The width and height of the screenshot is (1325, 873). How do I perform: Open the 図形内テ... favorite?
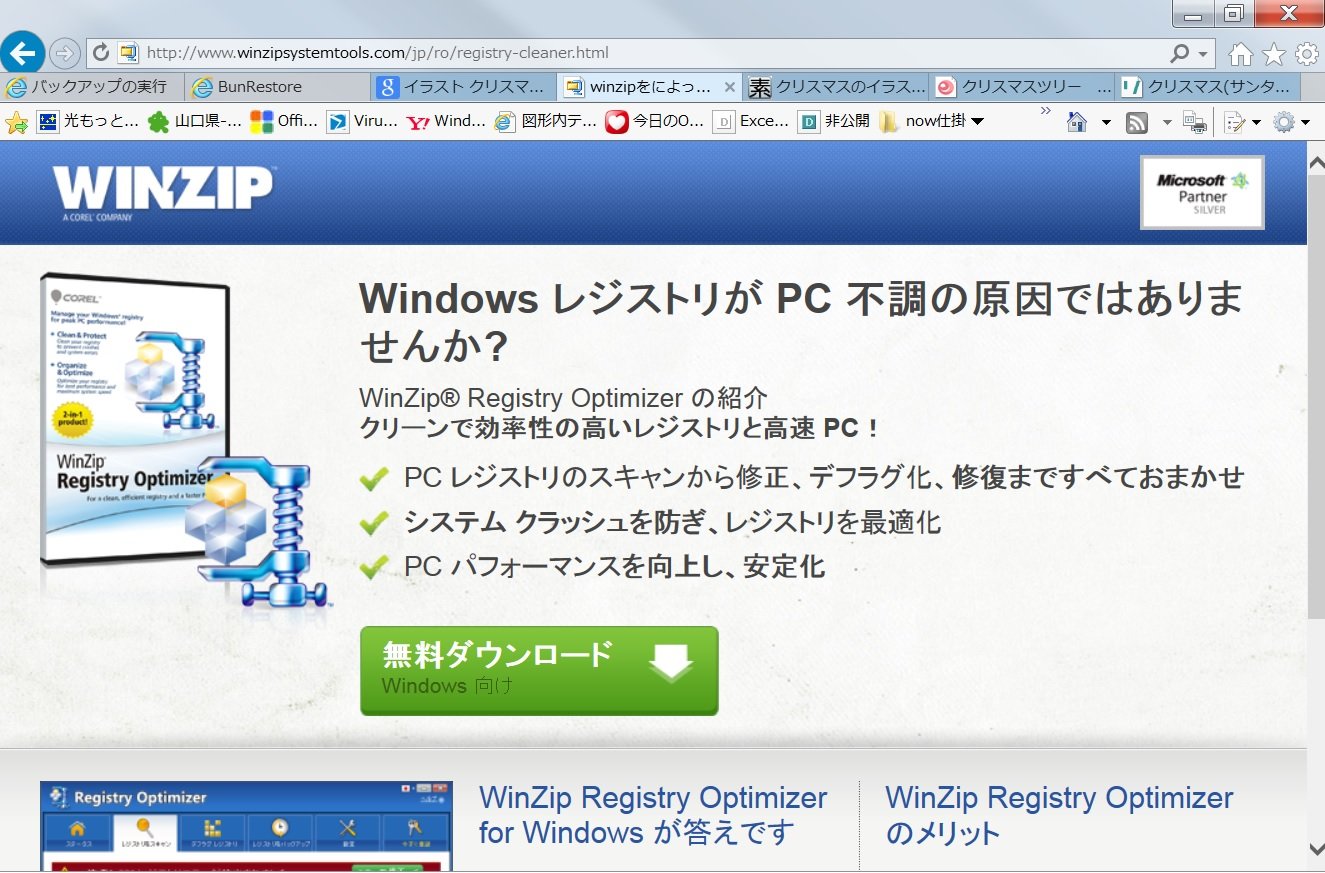pos(546,122)
